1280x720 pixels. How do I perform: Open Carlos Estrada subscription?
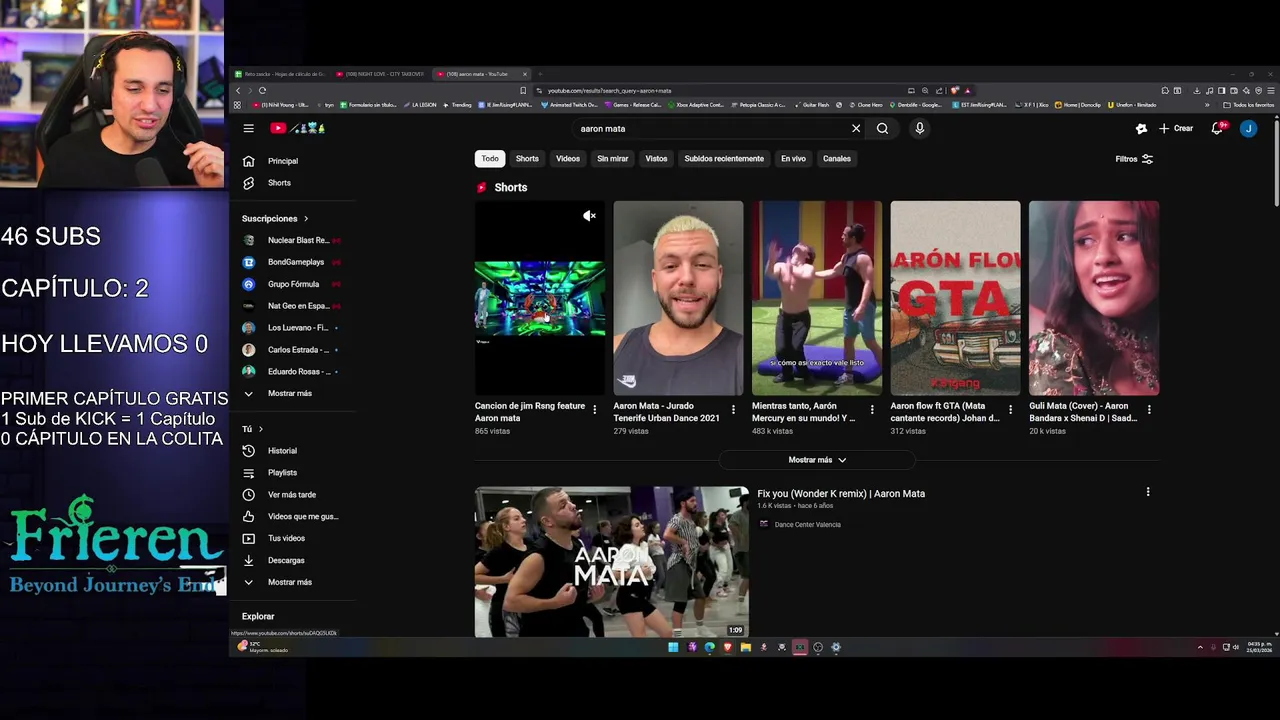[x=297, y=350]
